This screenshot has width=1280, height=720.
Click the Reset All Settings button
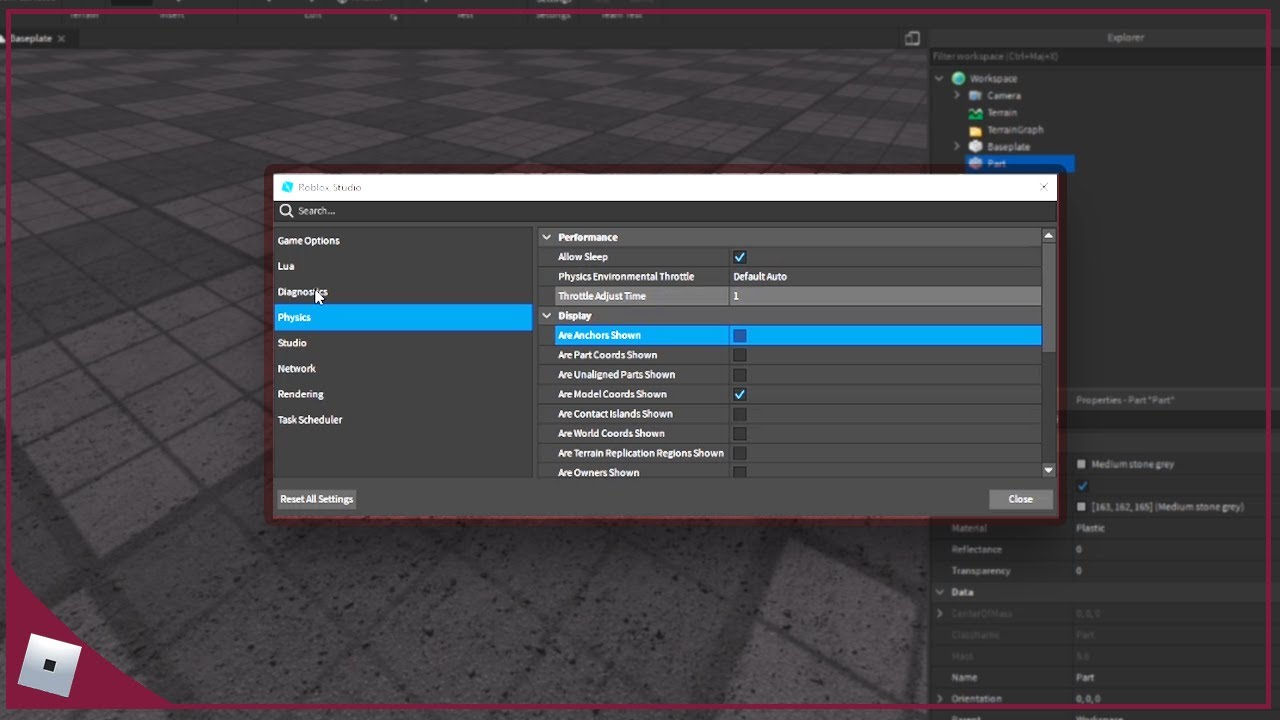[x=317, y=499]
